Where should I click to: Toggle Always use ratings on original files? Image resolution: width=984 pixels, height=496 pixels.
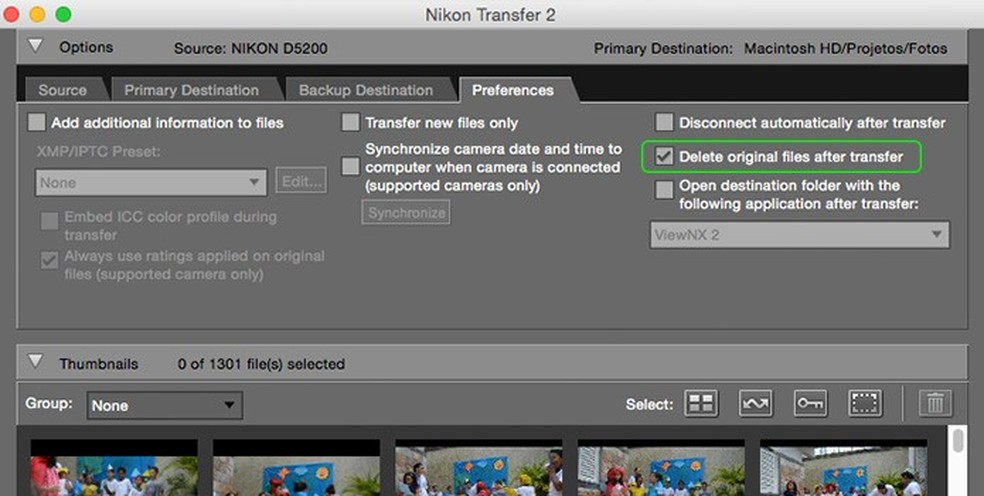coord(50,260)
